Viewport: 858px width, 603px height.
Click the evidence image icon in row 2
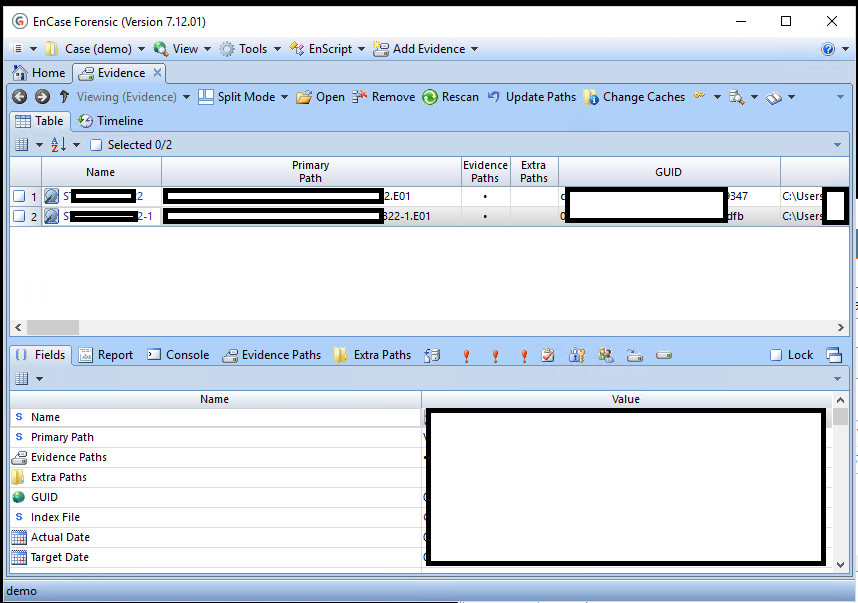tap(51, 216)
